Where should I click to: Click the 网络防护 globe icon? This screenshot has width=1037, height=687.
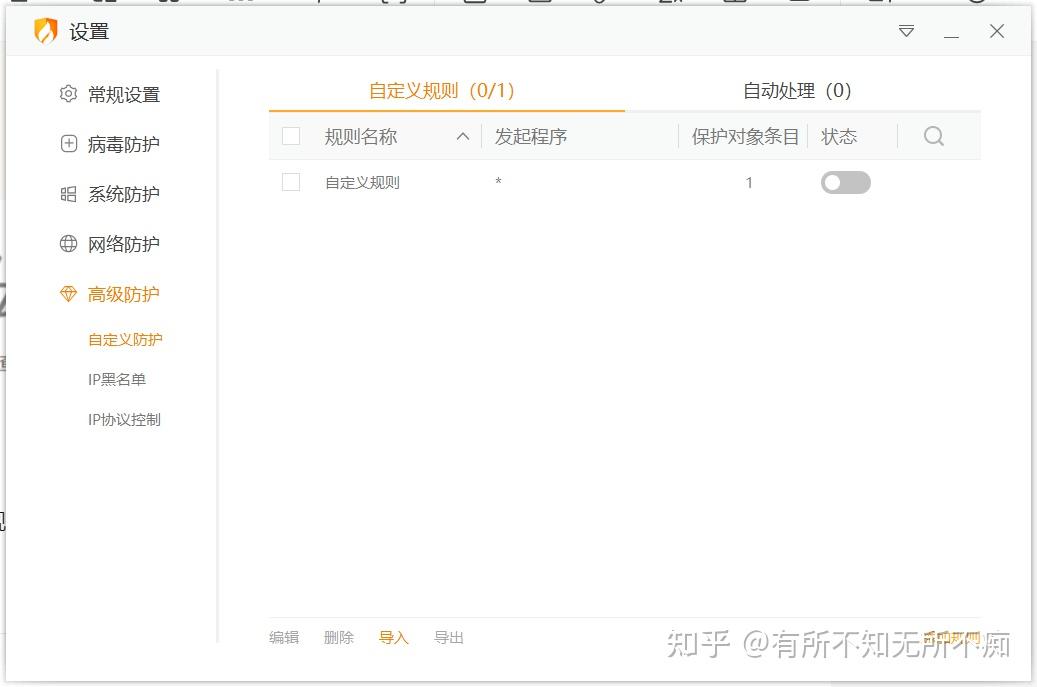69,243
